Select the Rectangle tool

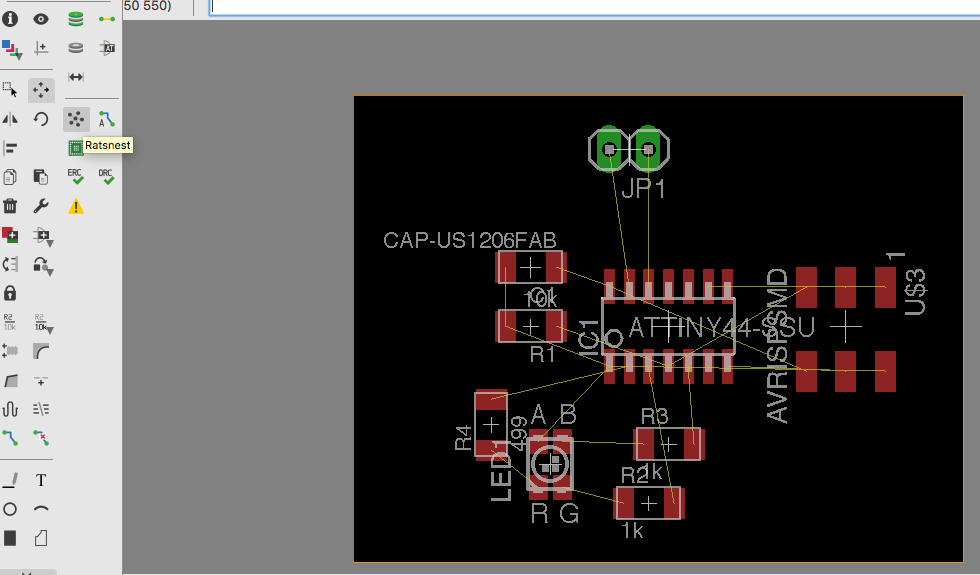point(10,538)
